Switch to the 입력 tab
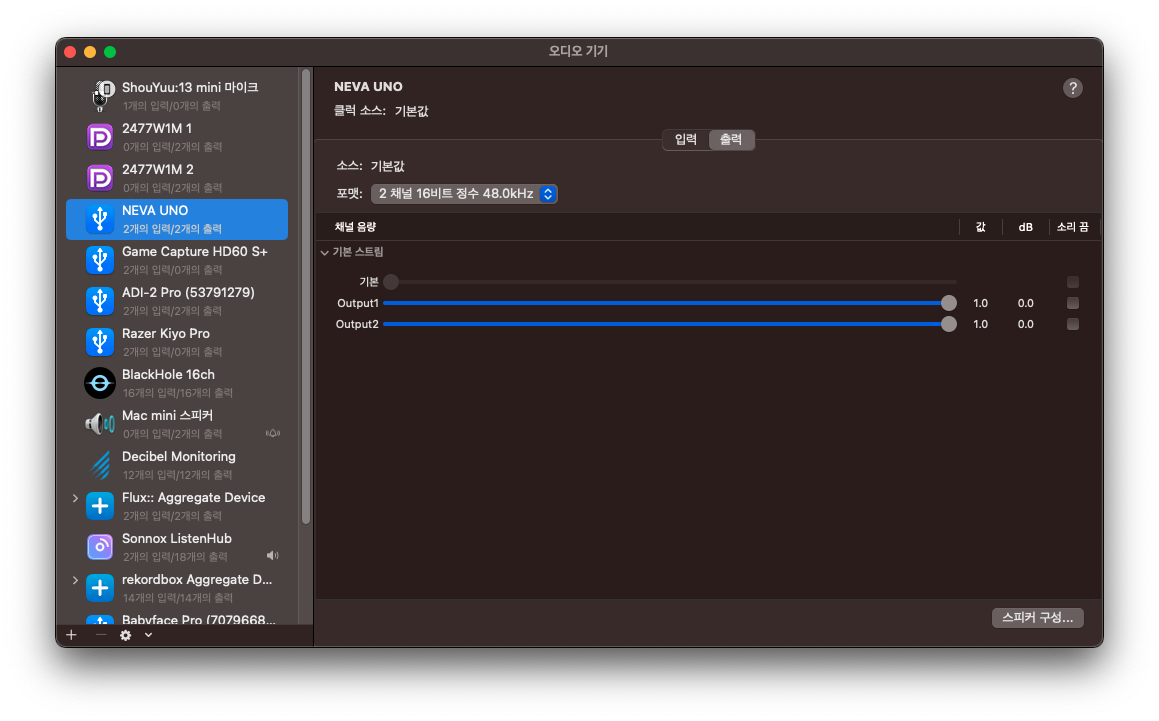This screenshot has width=1159, height=721. pyautogui.click(x=686, y=139)
